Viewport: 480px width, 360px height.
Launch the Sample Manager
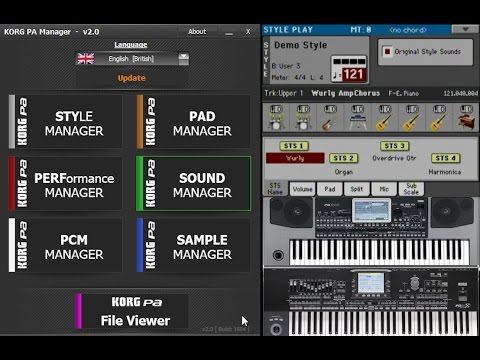194,245
